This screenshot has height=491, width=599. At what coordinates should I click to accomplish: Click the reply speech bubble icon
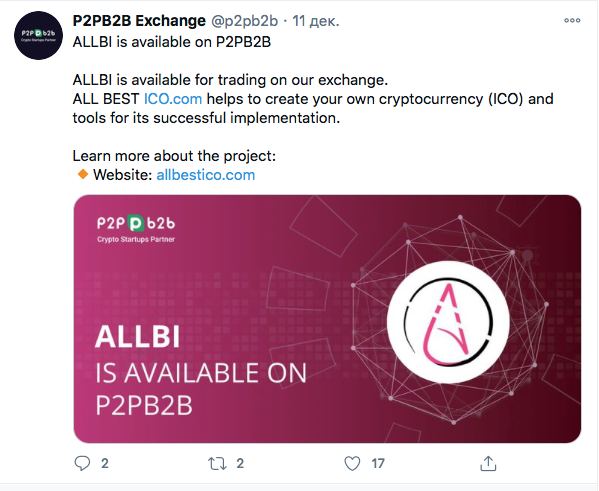pos(82,463)
